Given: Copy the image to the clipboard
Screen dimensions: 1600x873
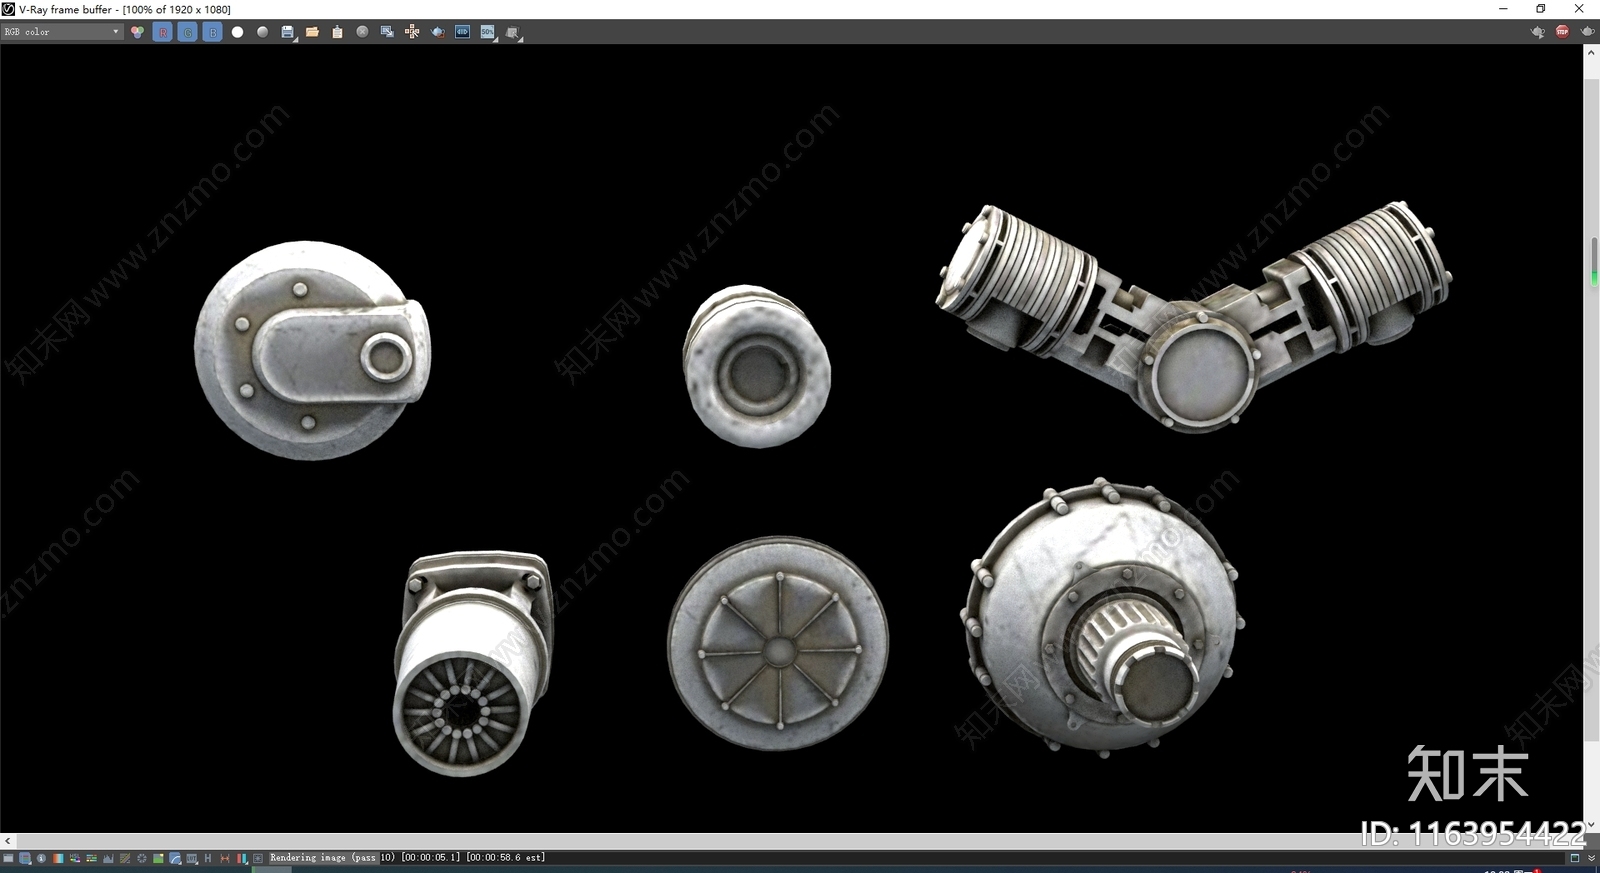Looking at the screenshot, I should point(337,32).
